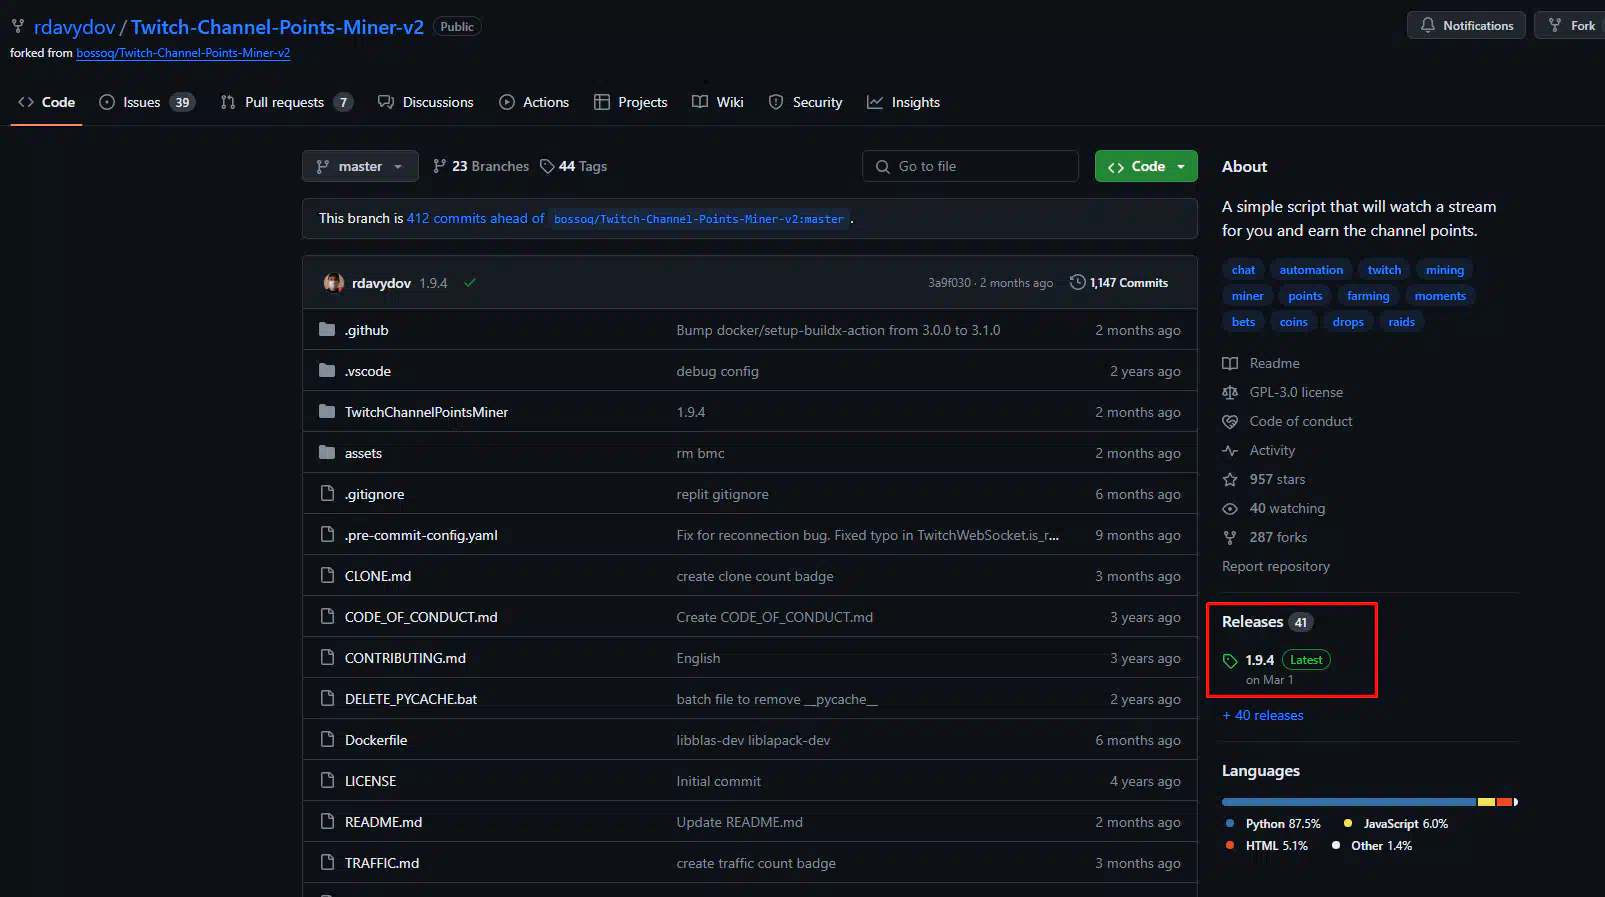Open the 1,147 Commits history link
Image resolution: width=1605 pixels, height=897 pixels.
[1119, 283]
